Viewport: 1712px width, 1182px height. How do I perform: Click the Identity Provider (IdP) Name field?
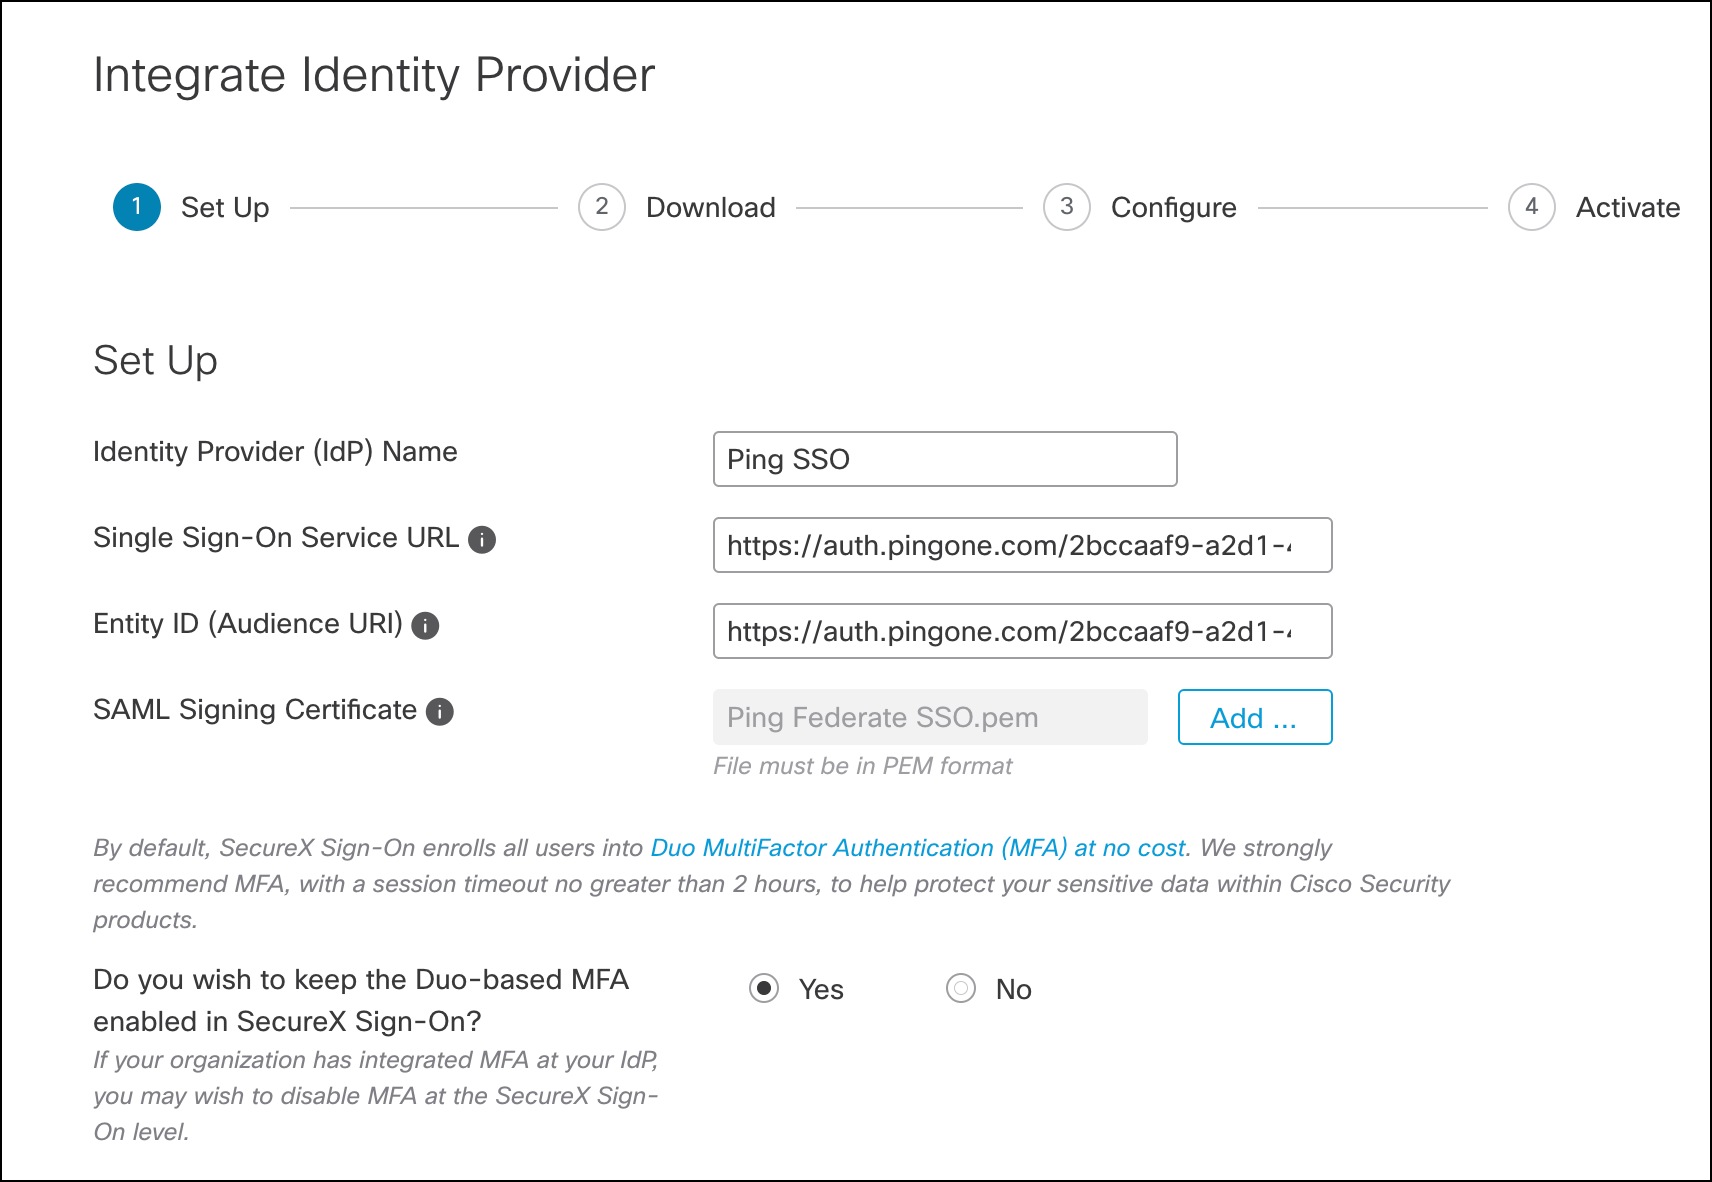[944, 459]
